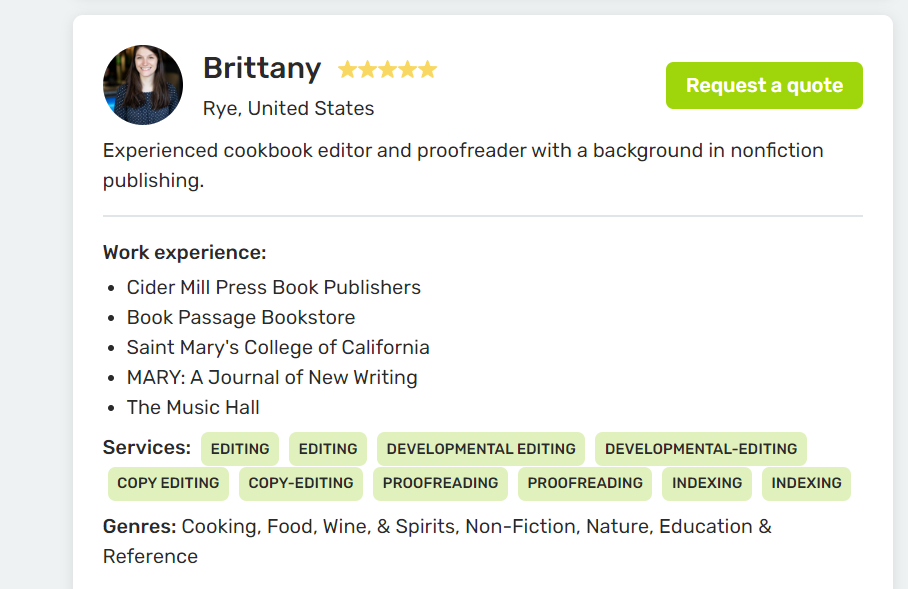908x589 pixels.
Task: Select Cider Mill Press Book Publishers entry
Action: 273,287
